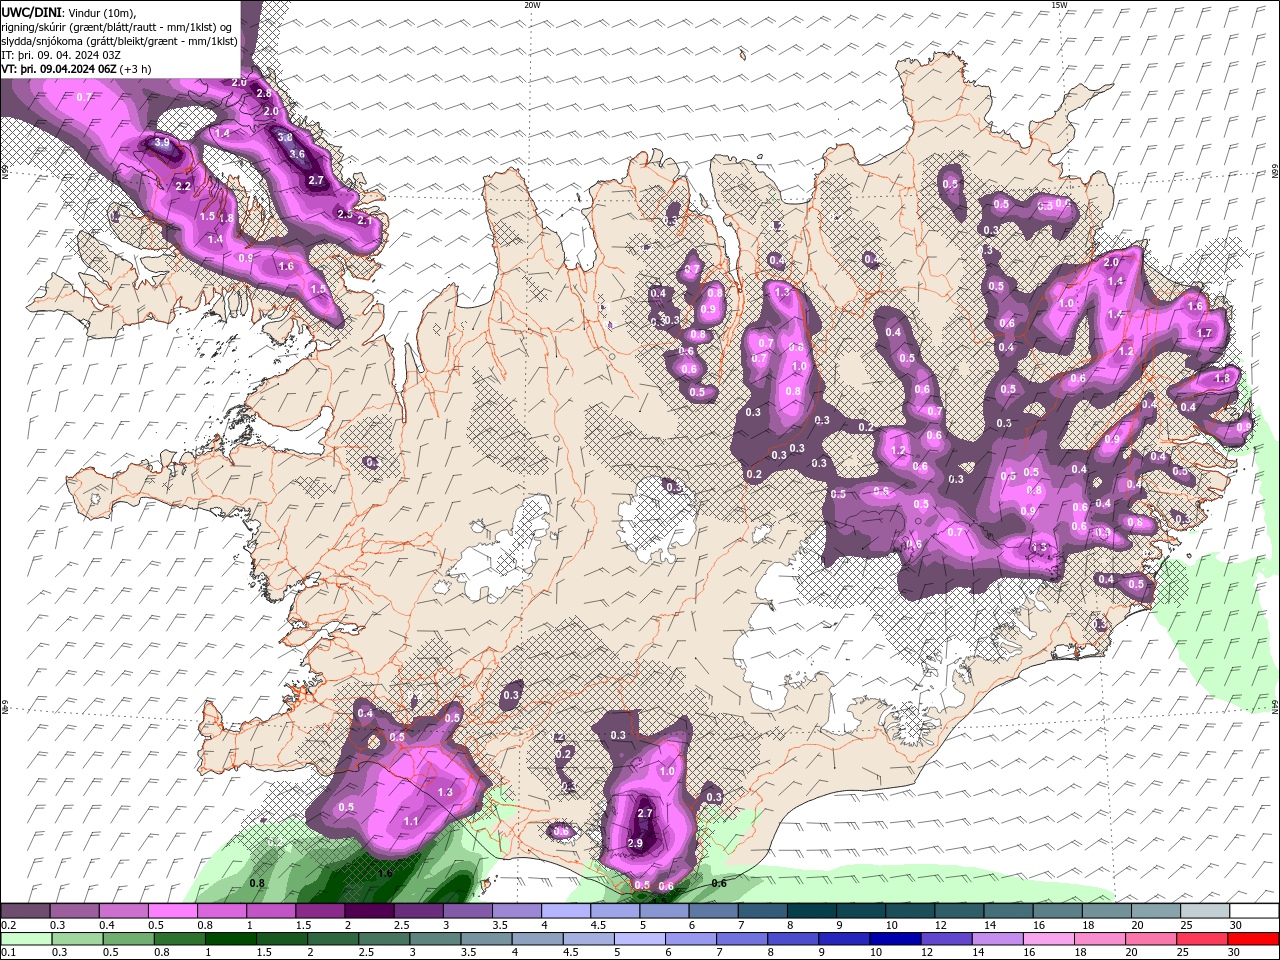Viewport: 1280px width, 960px height.
Task: Click the 3.6 snowfall value on the map
Action: (297, 154)
